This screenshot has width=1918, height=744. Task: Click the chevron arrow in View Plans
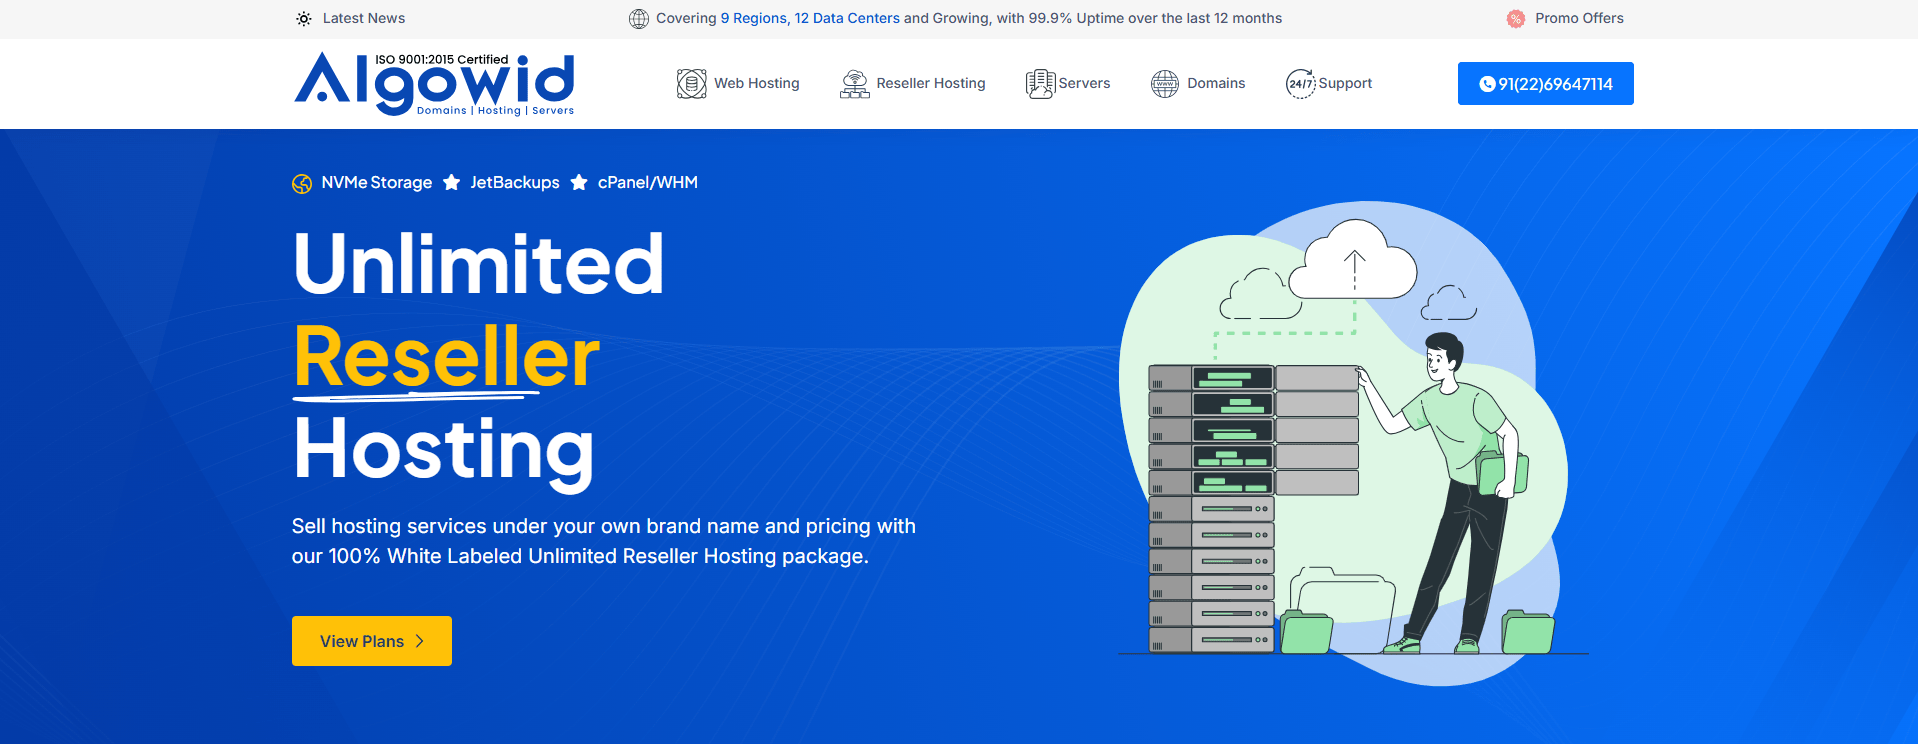[x=420, y=641]
